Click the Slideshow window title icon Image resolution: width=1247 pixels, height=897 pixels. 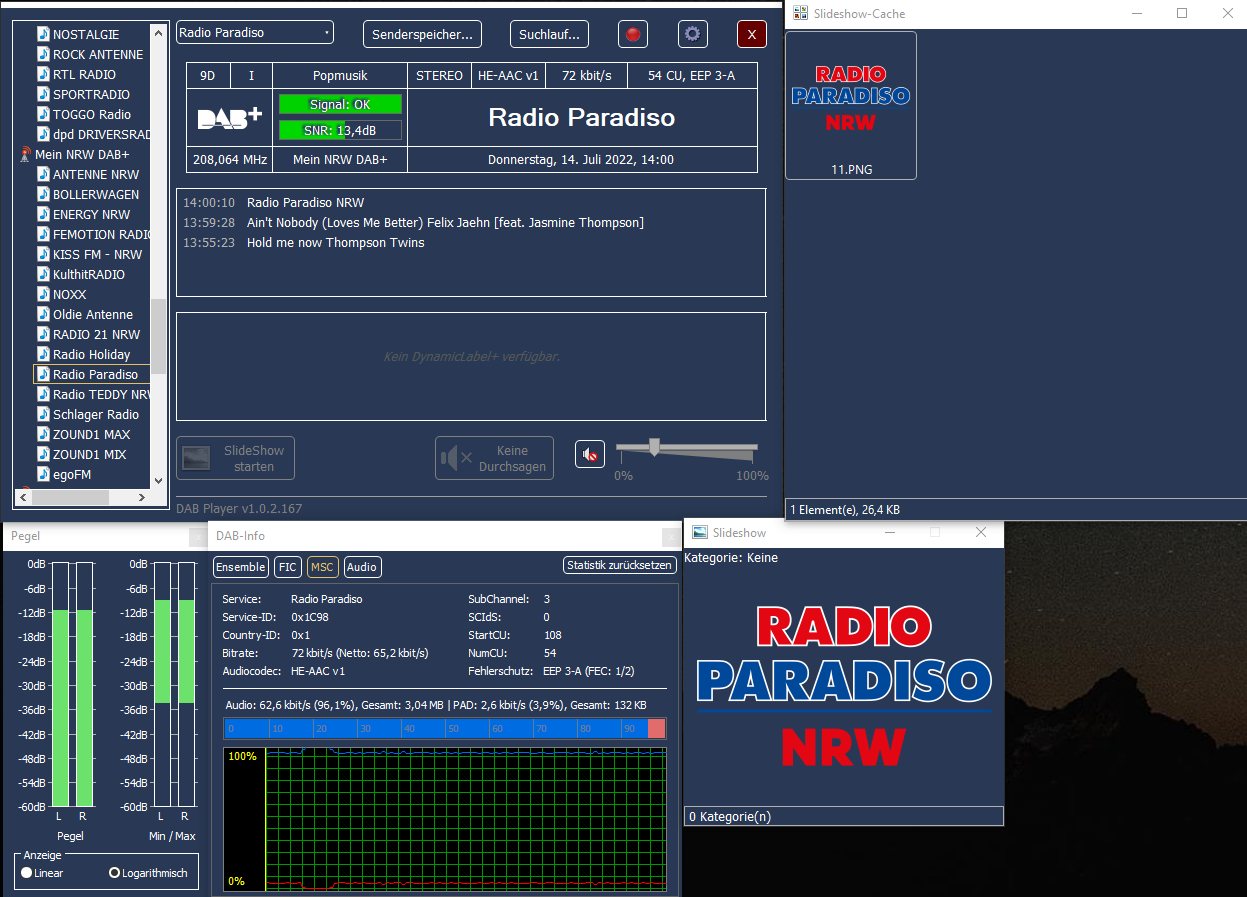tap(700, 533)
